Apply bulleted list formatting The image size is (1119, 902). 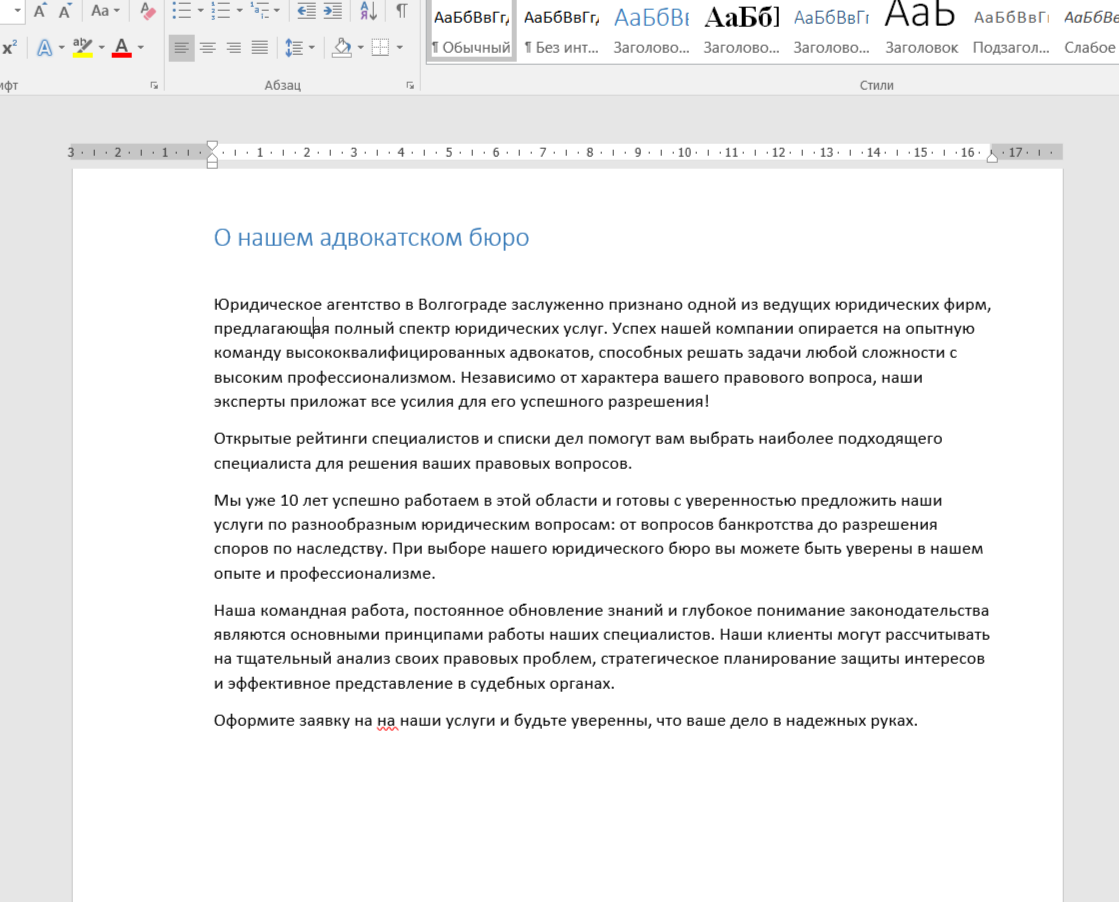181,10
